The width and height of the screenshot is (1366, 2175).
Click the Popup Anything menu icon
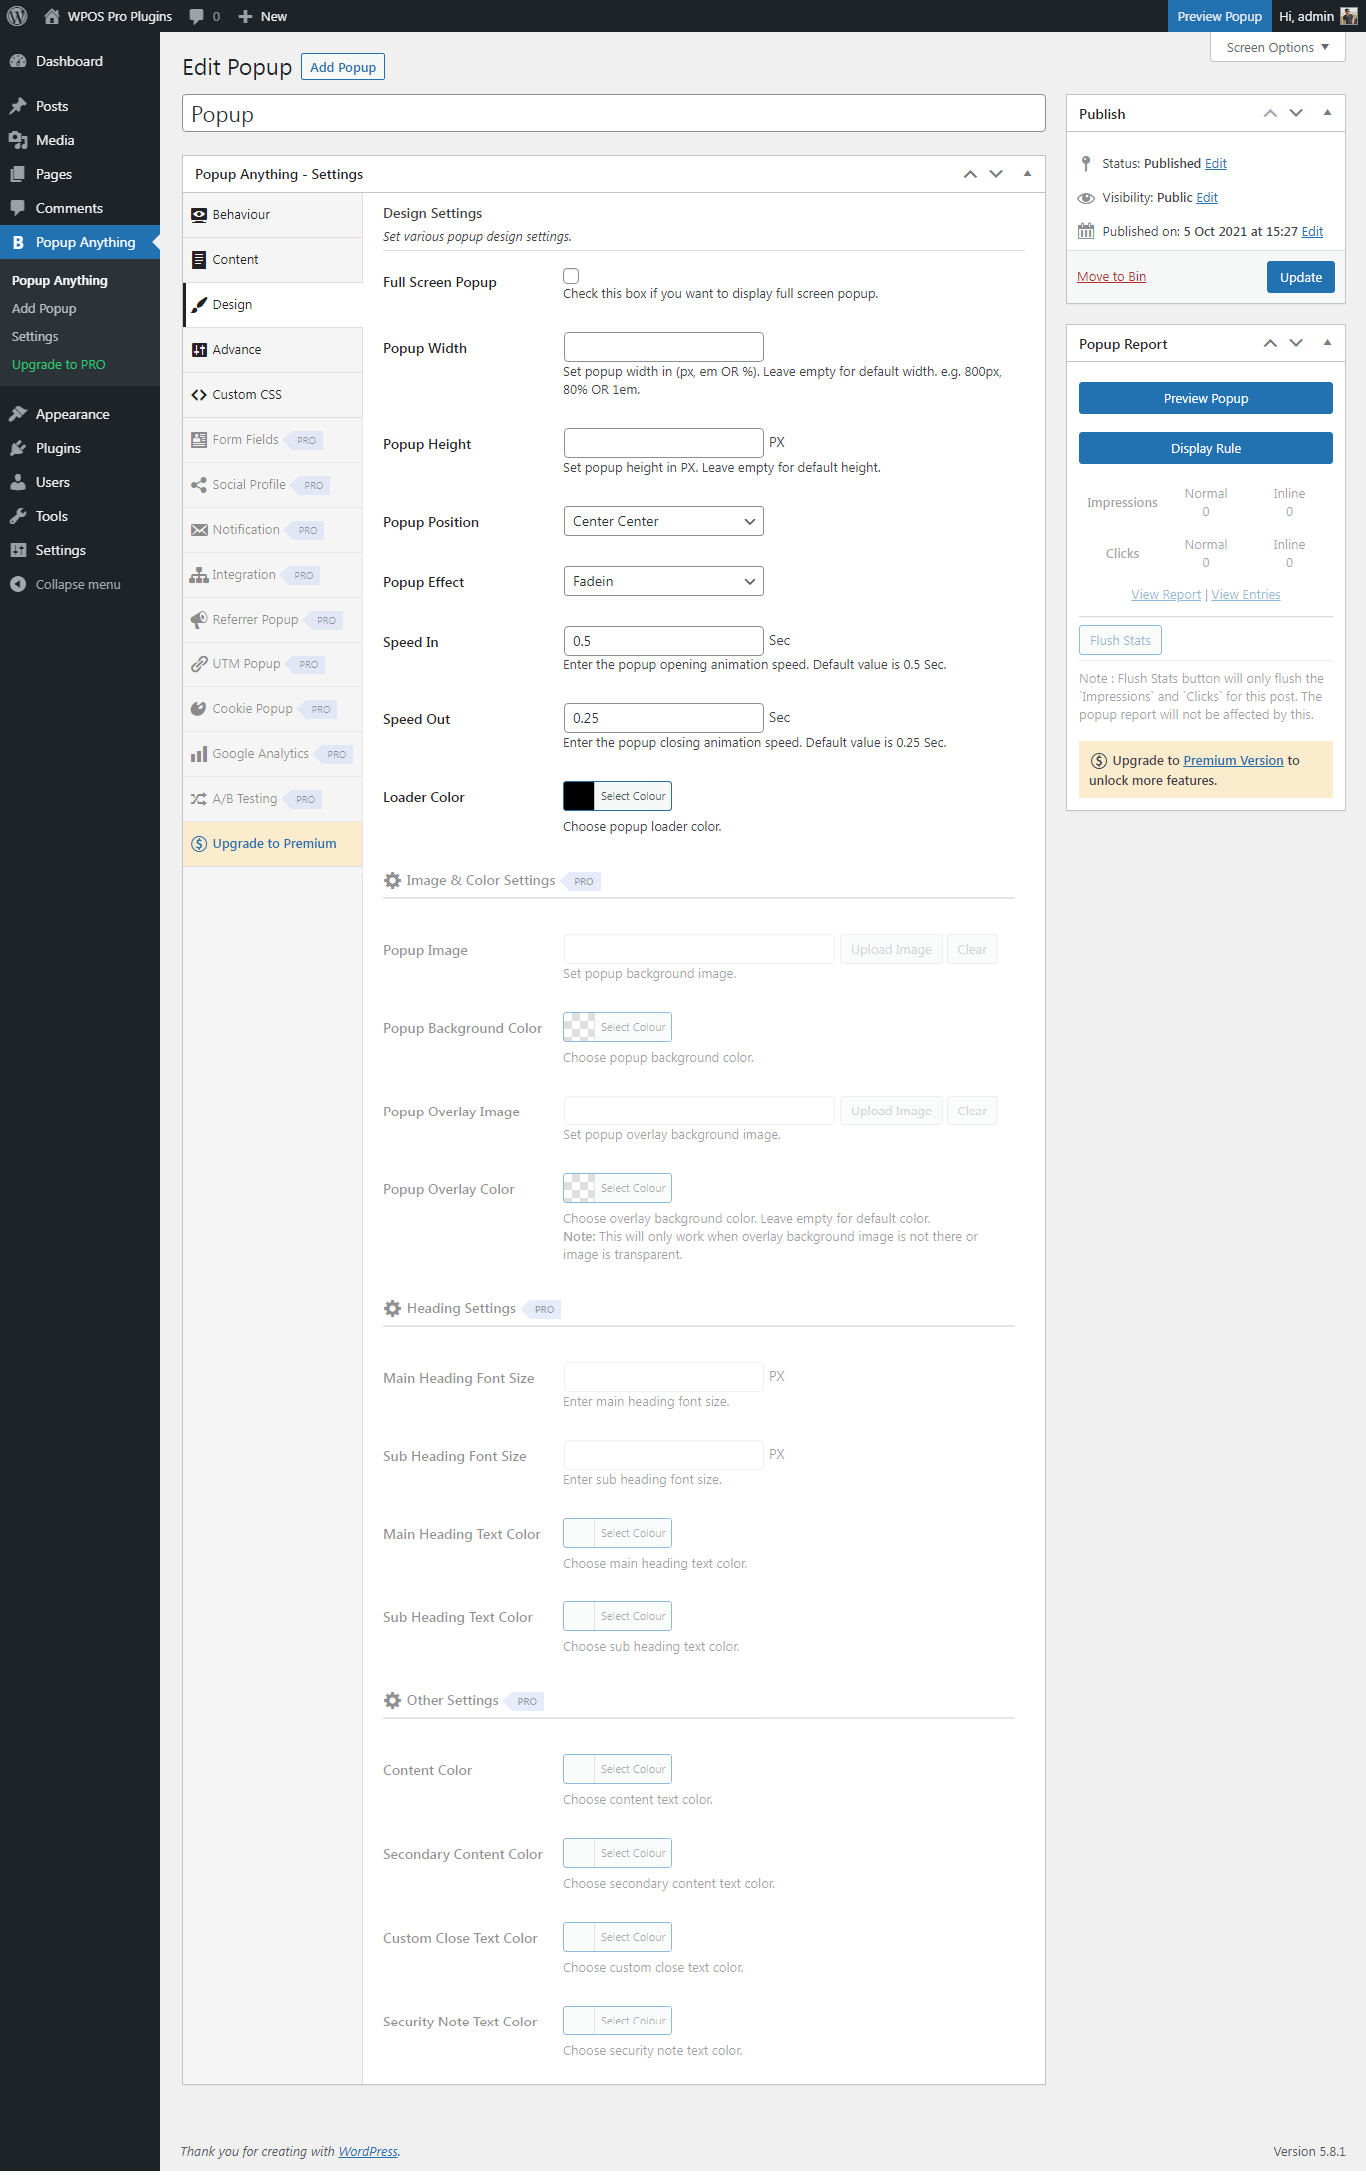click(18, 242)
